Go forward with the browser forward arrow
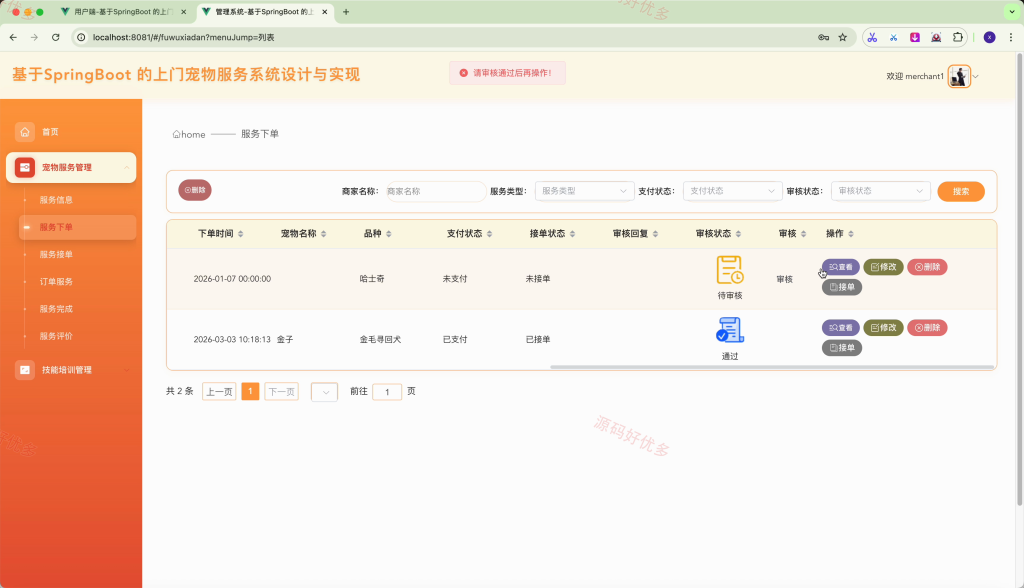Viewport: 1024px width, 588px height. 34,37
